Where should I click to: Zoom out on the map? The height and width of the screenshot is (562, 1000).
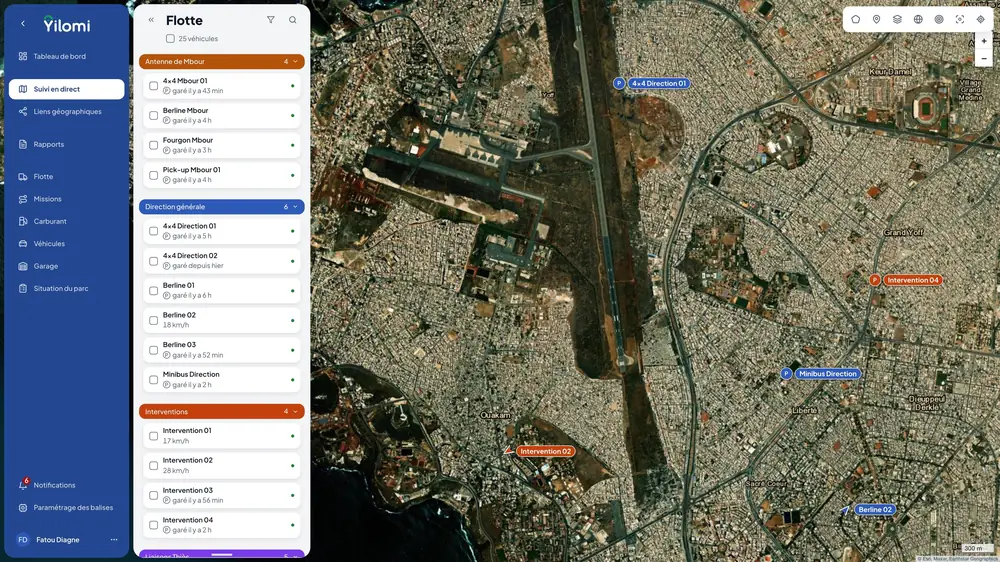pyautogui.click(x=984, y=59)
